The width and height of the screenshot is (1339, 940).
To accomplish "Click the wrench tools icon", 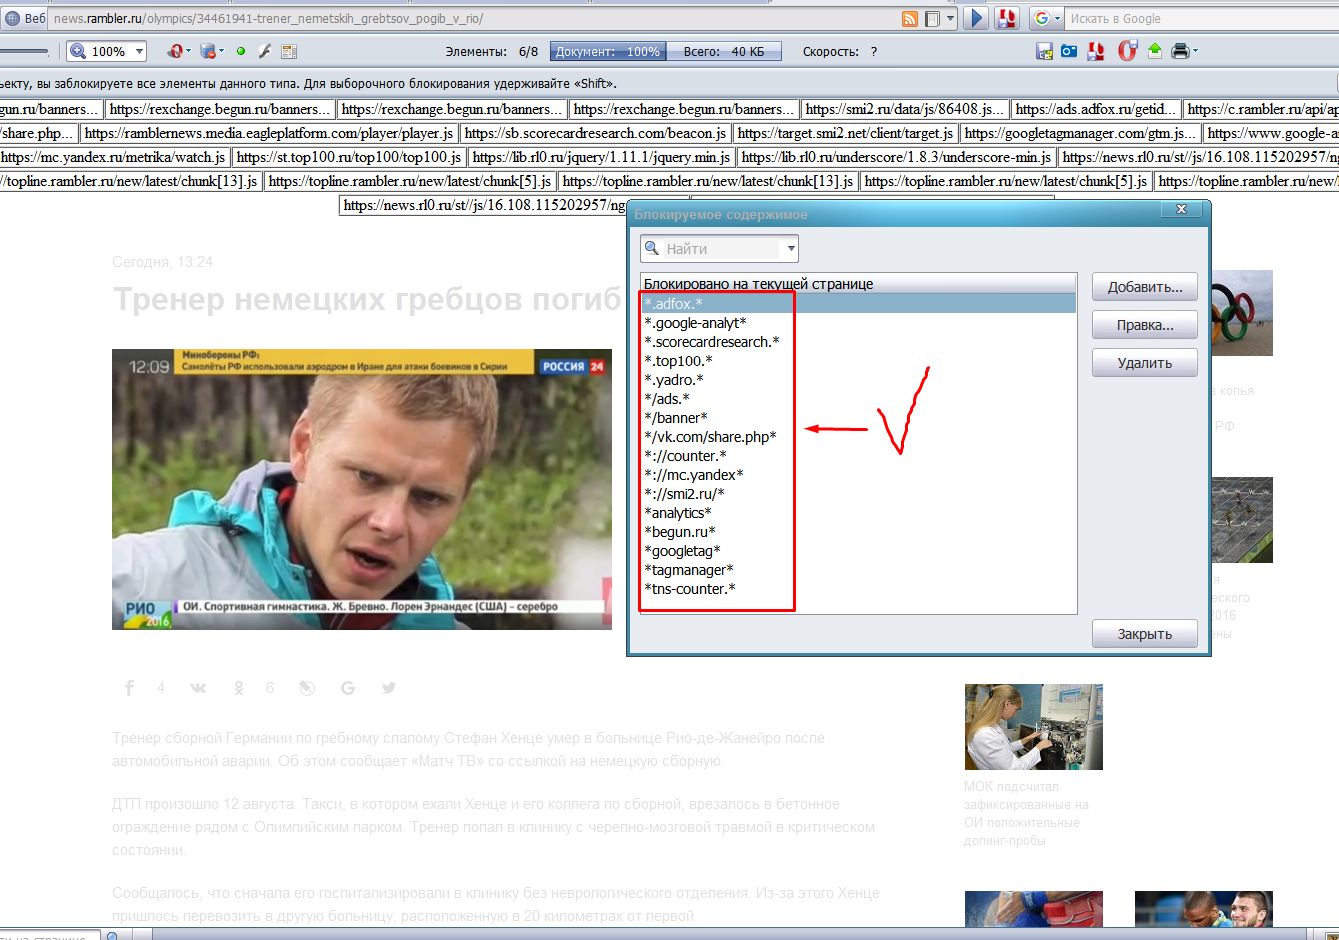I will coord(265,51).
